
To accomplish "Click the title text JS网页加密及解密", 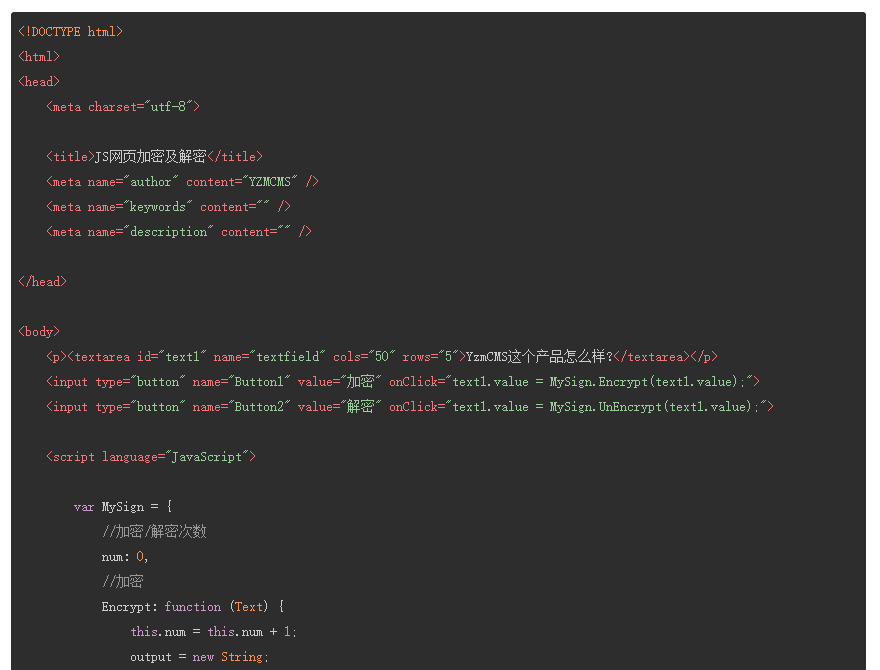I will [150, 157].
